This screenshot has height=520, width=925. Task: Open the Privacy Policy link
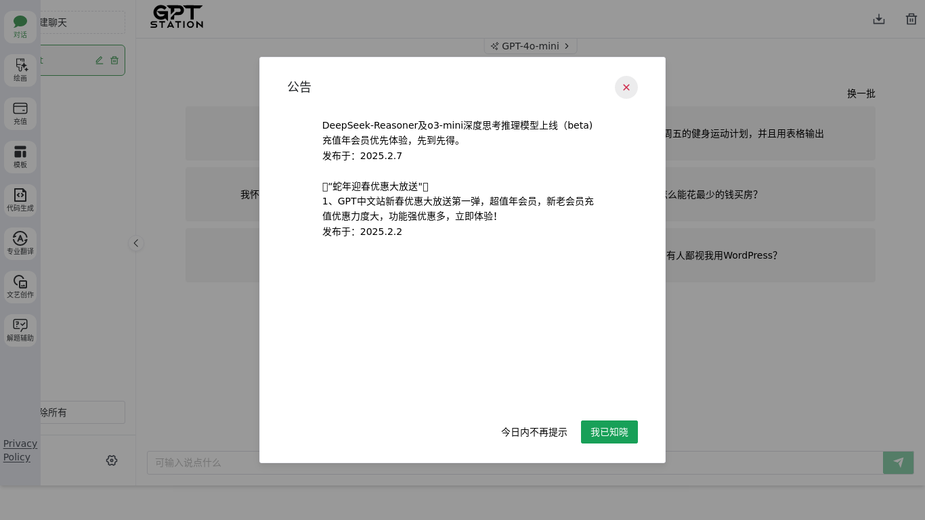pyautogui.click(x=20, y=450)
